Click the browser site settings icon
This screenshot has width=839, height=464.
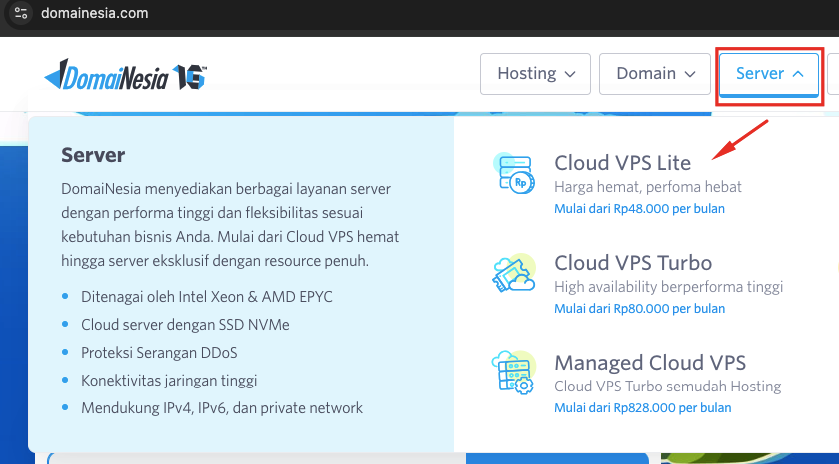pyautogui.click(x=21, y=13)
